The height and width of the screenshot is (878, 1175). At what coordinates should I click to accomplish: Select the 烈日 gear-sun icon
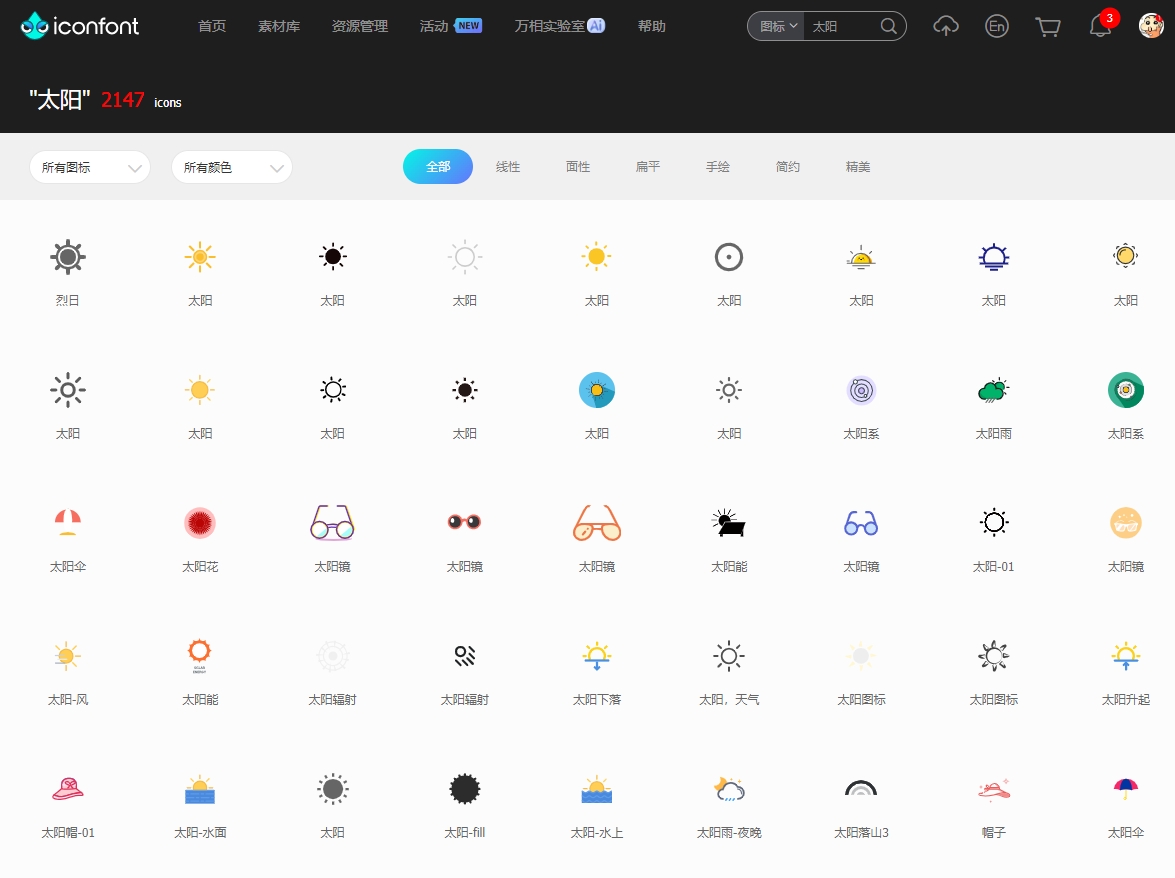pos(68,257)
